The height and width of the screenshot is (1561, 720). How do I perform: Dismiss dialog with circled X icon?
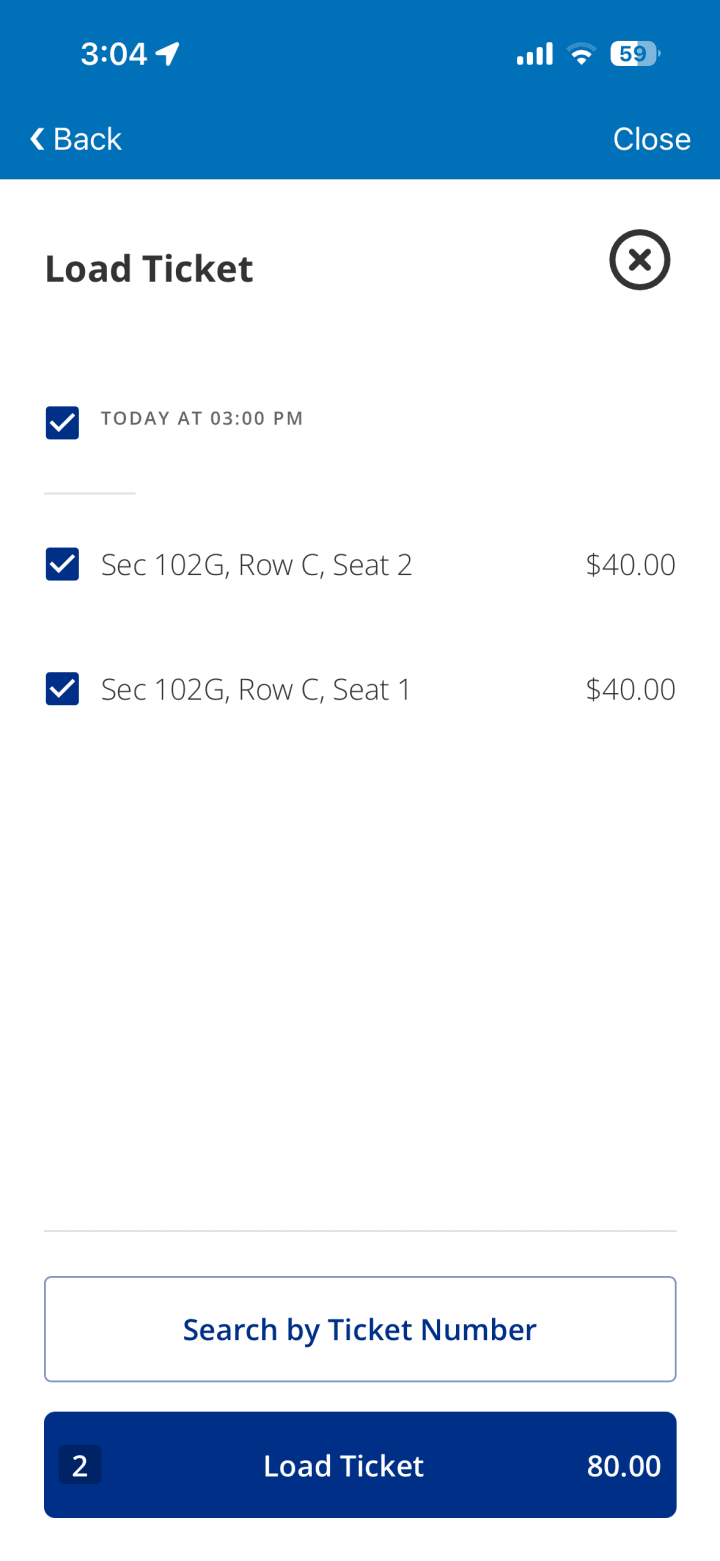pos(639,260)
